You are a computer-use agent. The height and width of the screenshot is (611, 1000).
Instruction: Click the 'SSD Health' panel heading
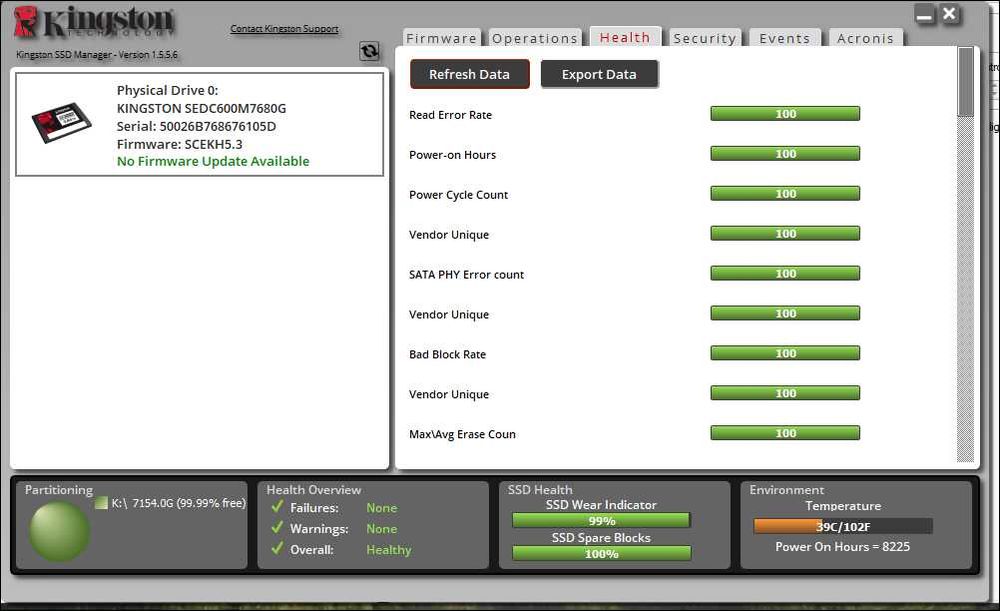tap(540, 490)
